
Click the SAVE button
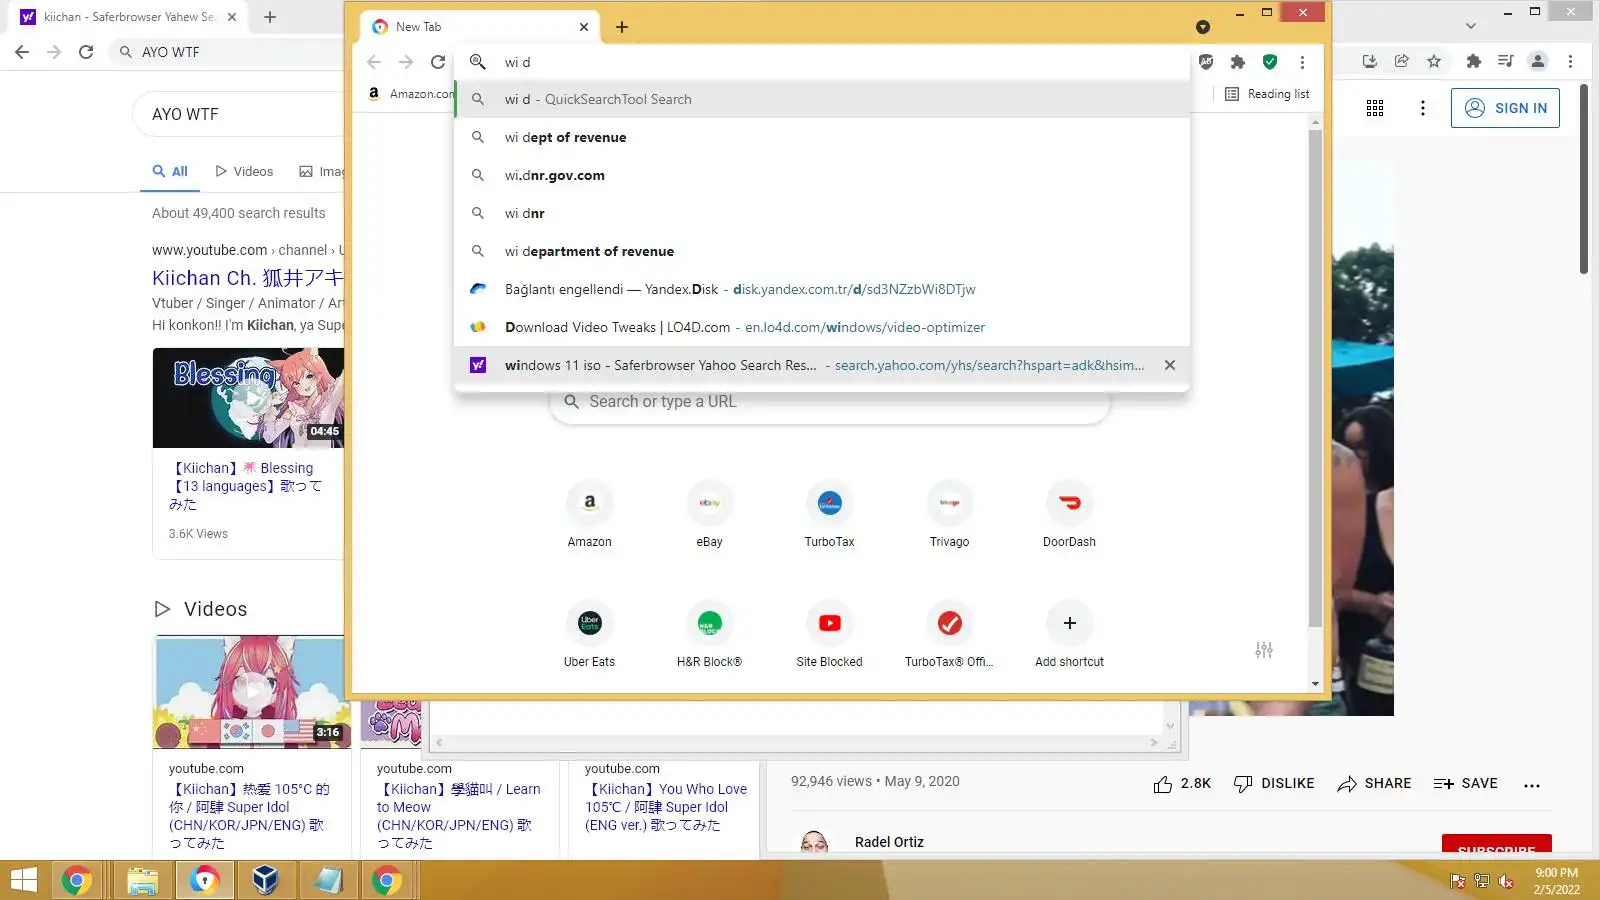pyautogui.click(x=1465, y=784)
